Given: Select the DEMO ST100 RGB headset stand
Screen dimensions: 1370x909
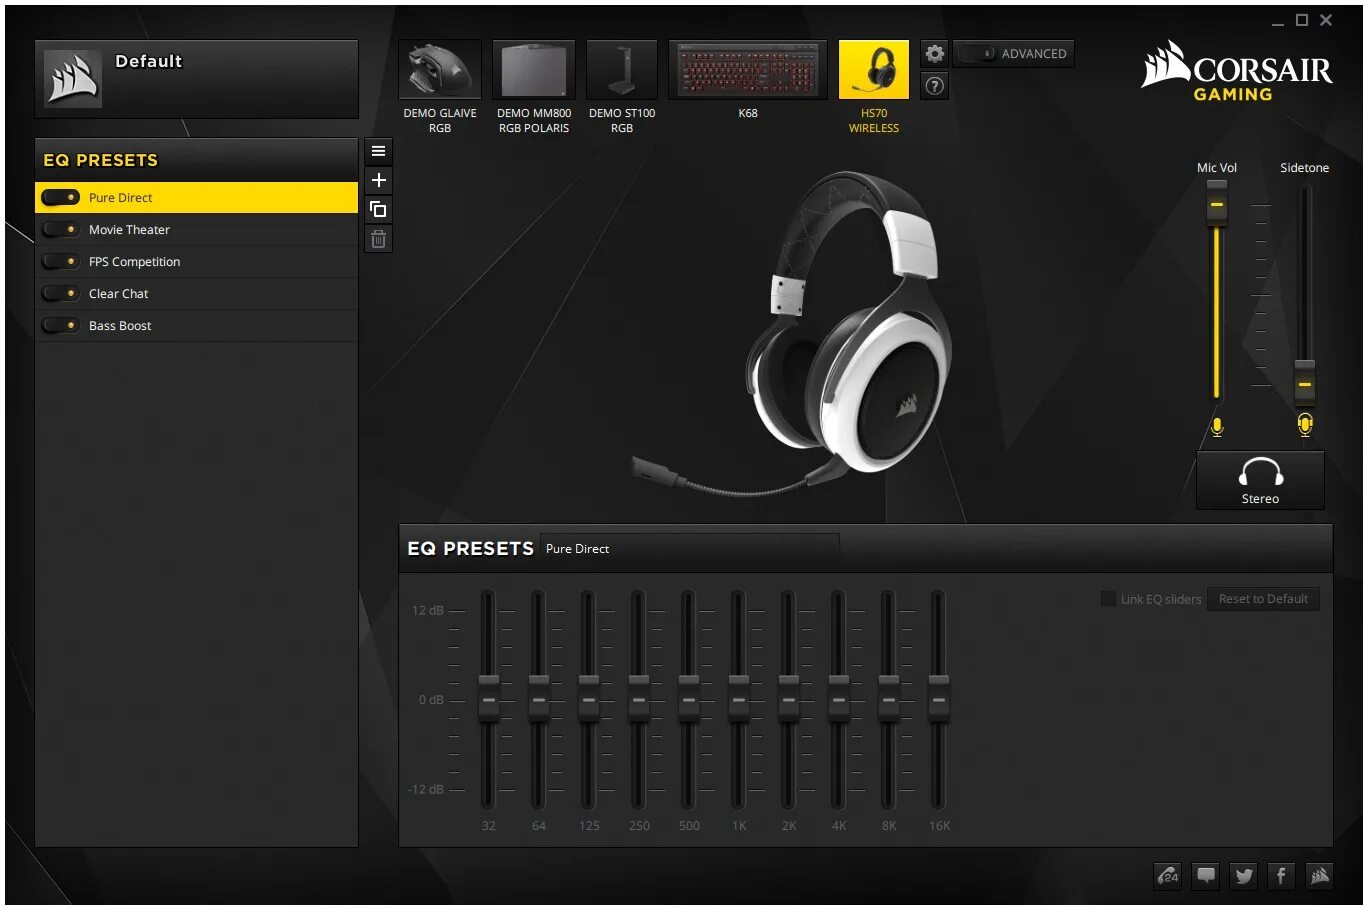Looking at the screenshot, I should coord(622,70).
